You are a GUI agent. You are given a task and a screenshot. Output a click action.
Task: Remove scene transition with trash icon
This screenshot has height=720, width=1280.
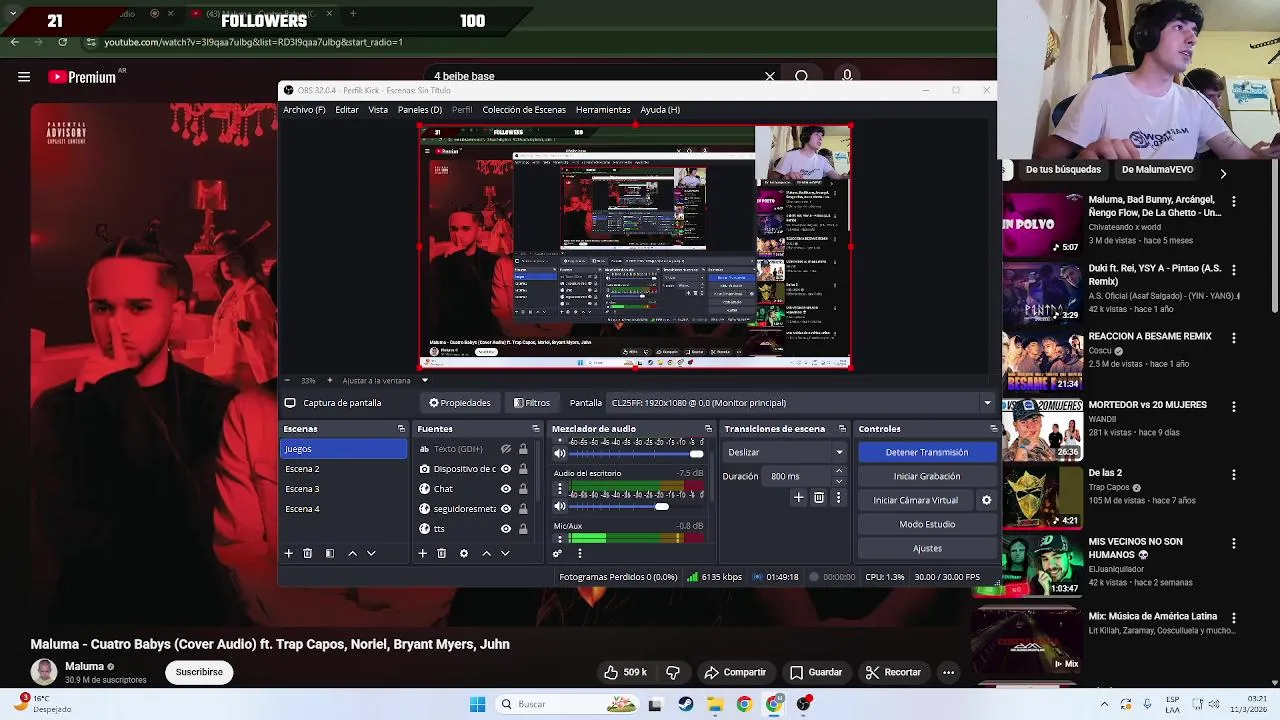coord(819,497)
